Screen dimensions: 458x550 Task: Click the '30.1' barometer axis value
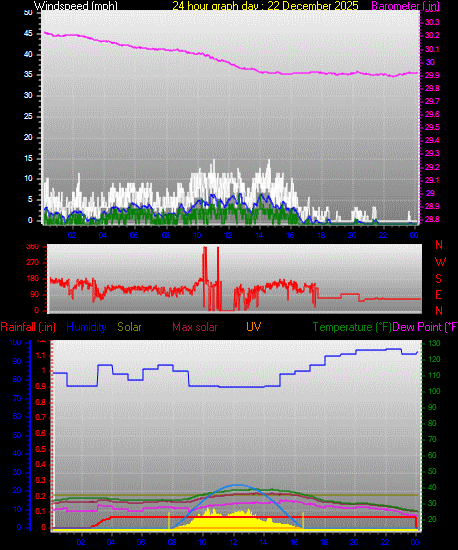[432, 49]
